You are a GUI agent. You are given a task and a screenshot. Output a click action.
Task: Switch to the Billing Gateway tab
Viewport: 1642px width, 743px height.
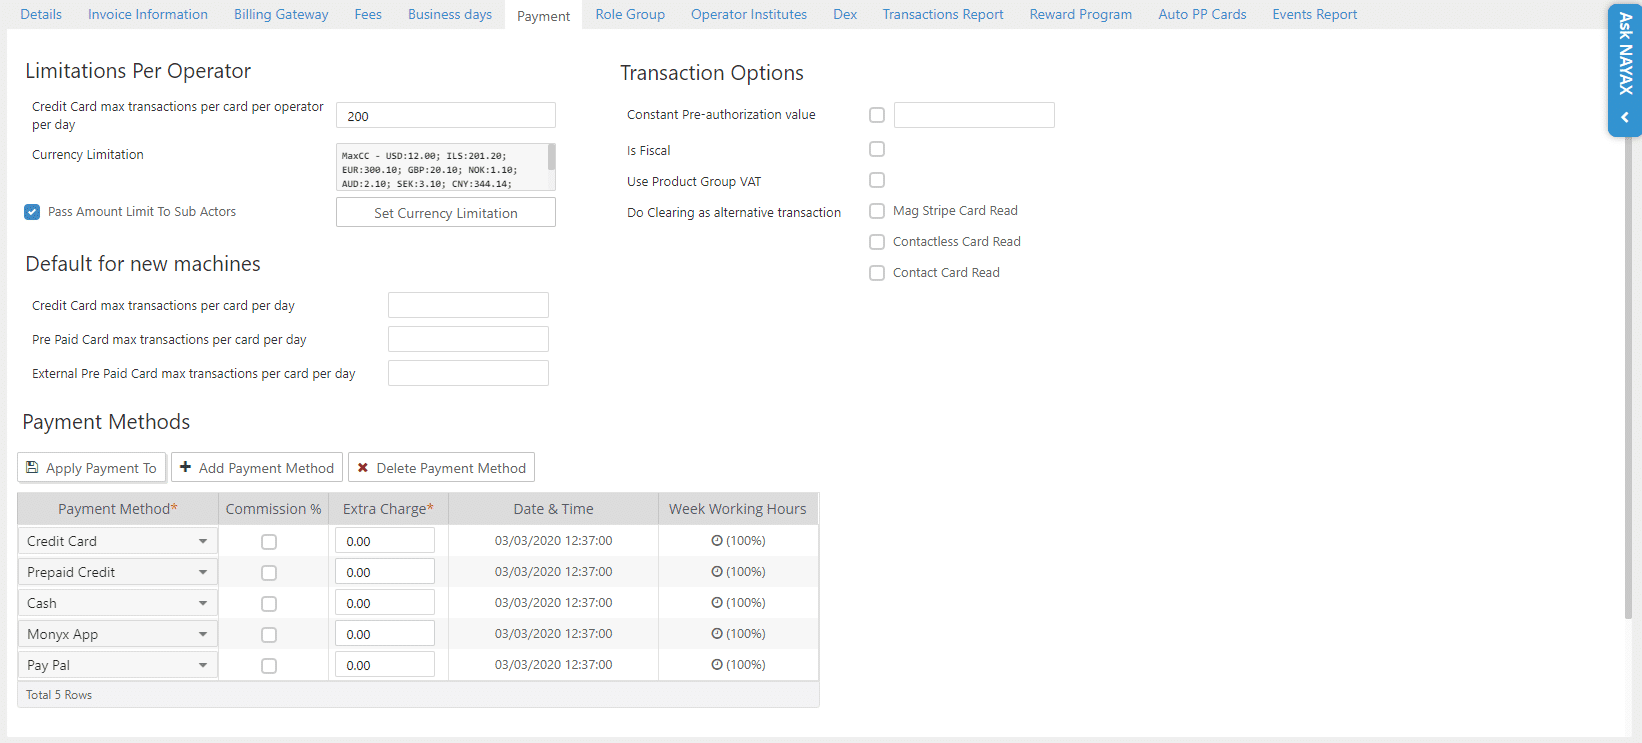pos(281,14)
